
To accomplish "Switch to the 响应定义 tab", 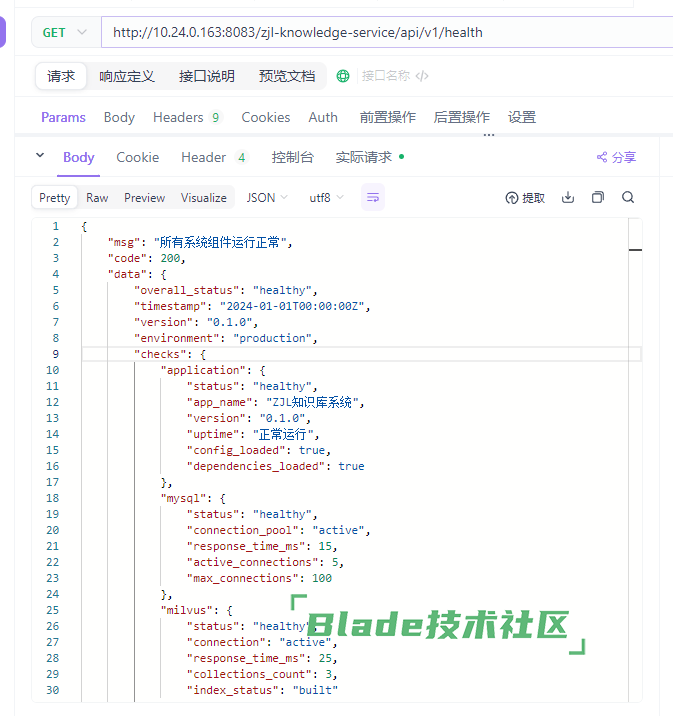I will pos(127,76).
